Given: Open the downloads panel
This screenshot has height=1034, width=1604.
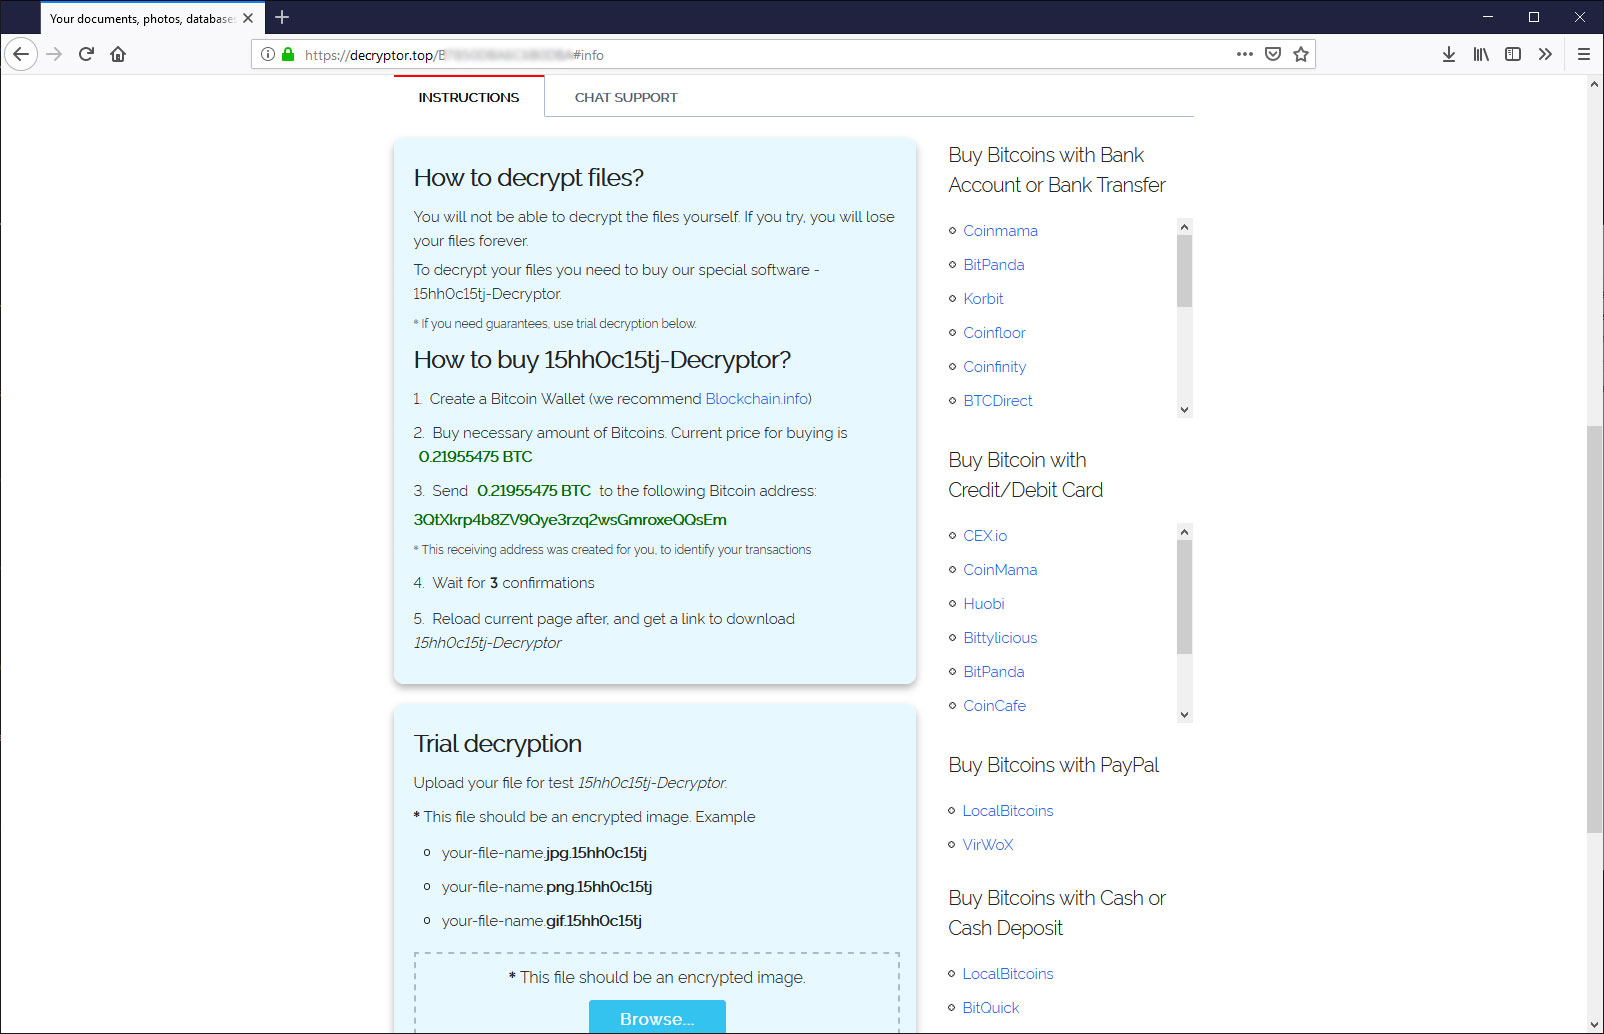Looking at the screenshot, I should point(1448,54).
